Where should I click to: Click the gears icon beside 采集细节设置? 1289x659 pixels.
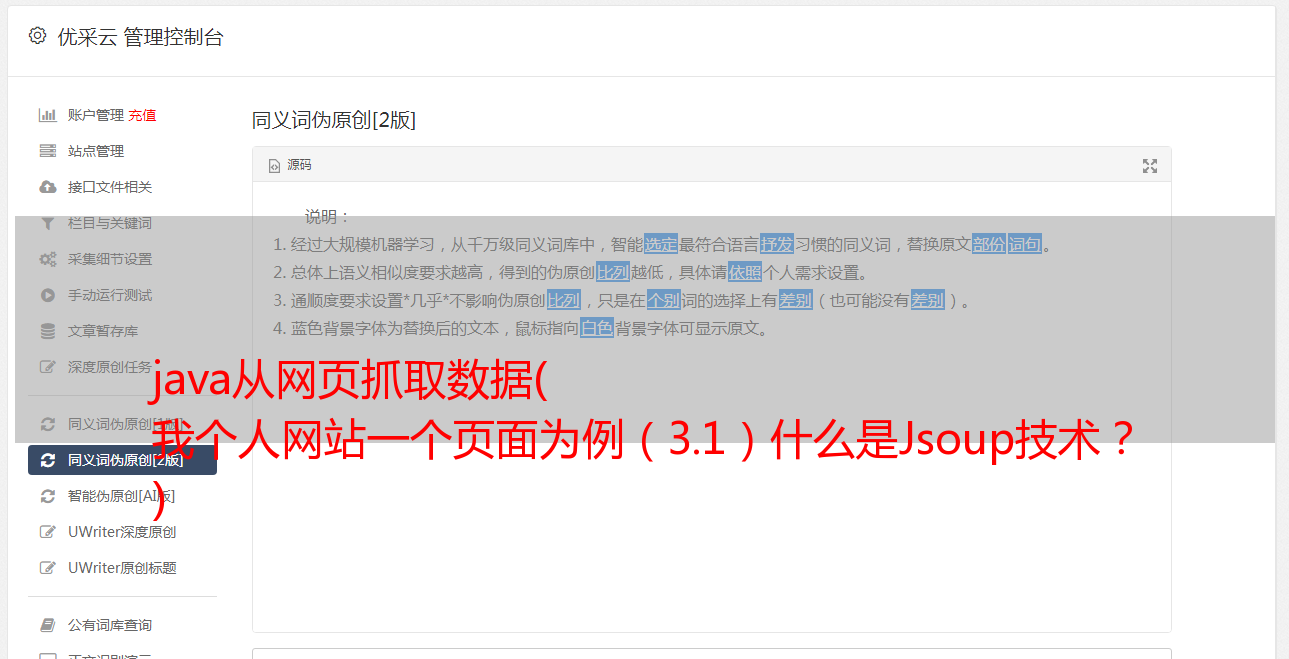click(47, 259)
